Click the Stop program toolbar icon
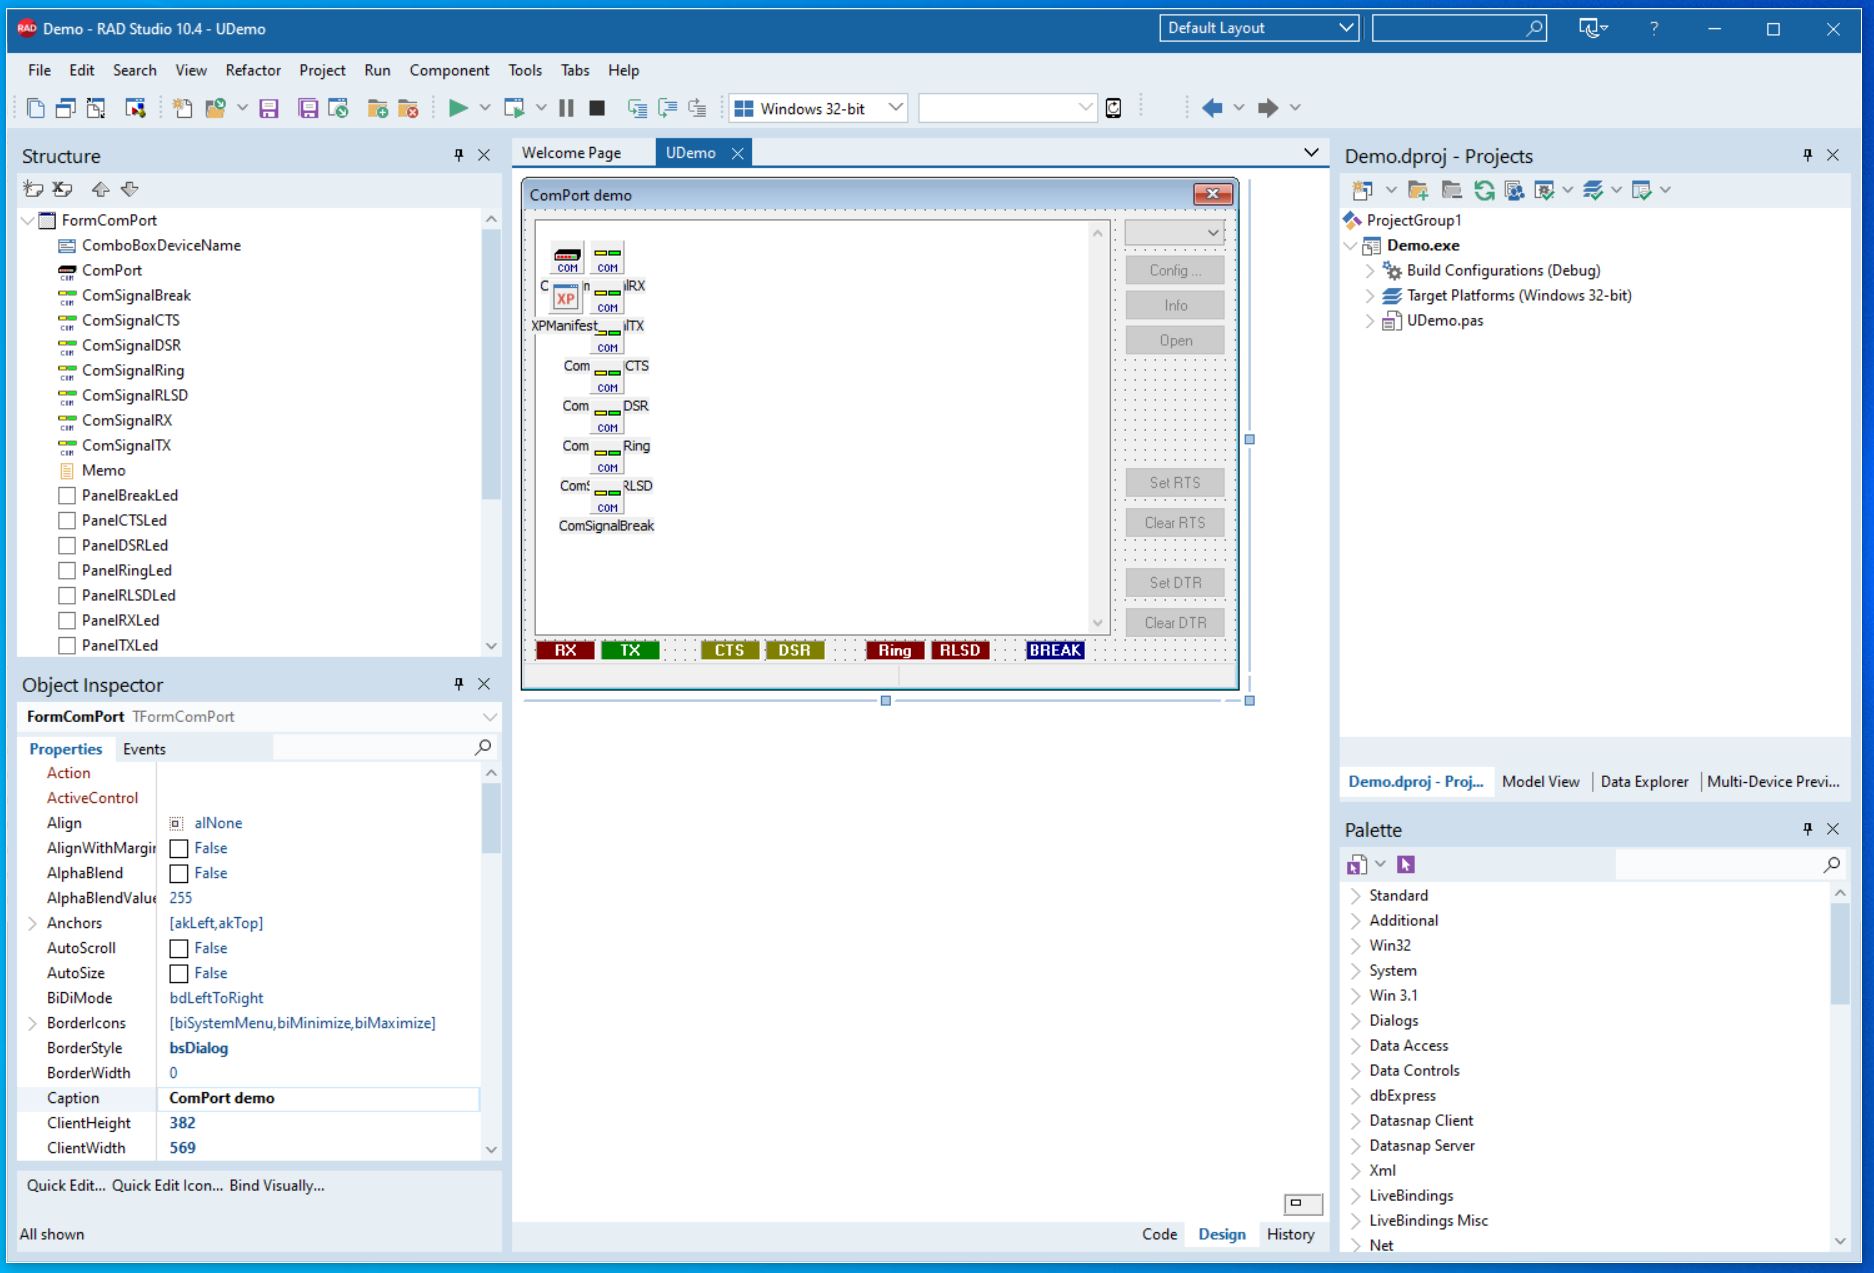The width and height of the screenshot is (1874, 1273). pyautogui.click(x=597, y=108)
